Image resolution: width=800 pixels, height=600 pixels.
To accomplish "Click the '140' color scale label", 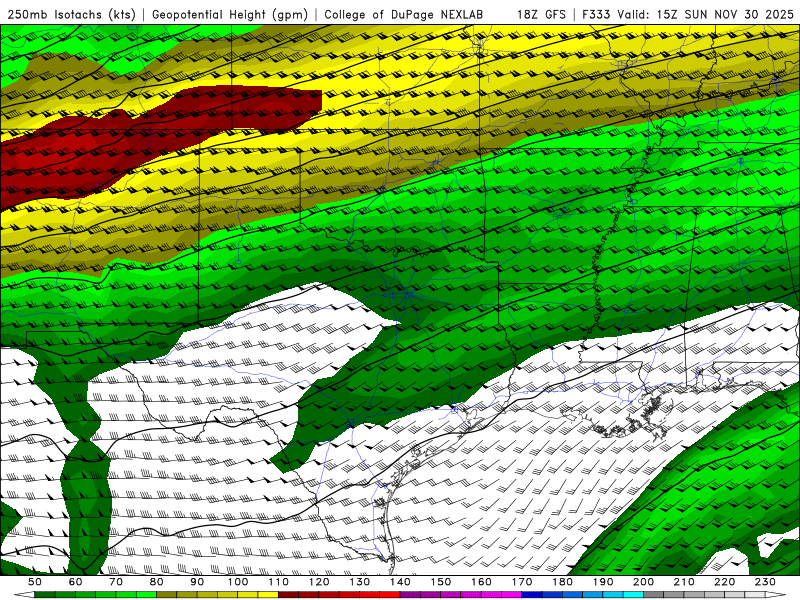I will tap(400, 582).
